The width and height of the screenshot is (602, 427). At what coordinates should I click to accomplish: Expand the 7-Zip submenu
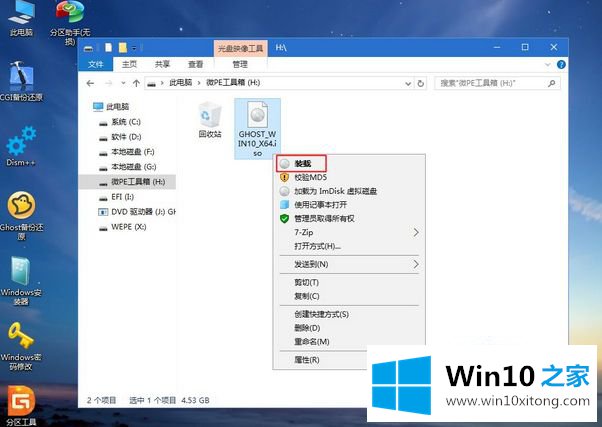coord(416,232)
